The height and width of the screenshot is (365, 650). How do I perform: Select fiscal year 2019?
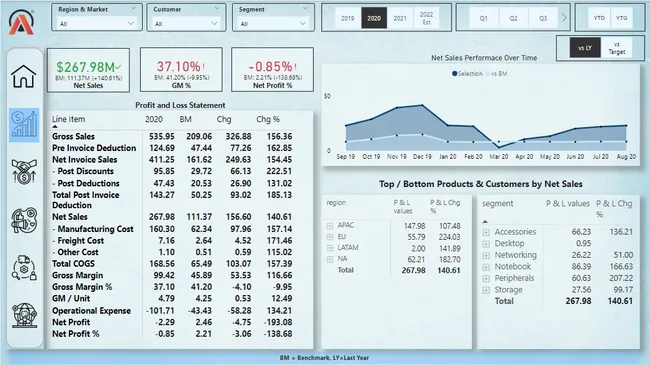click(x=347, y=18)
